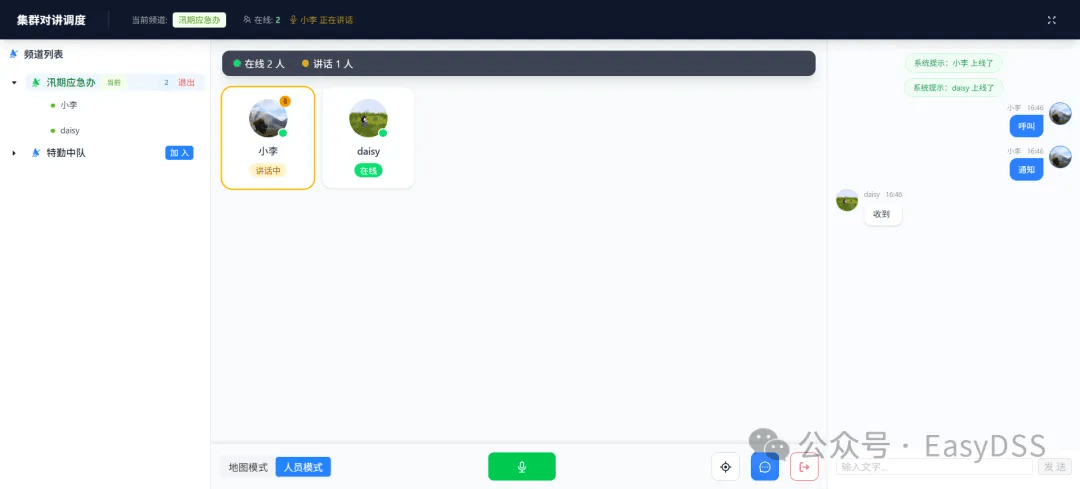Screen dimensions: 1080x489
Task: Toggle the blue chat panel icon
Action: click(765, 467)
